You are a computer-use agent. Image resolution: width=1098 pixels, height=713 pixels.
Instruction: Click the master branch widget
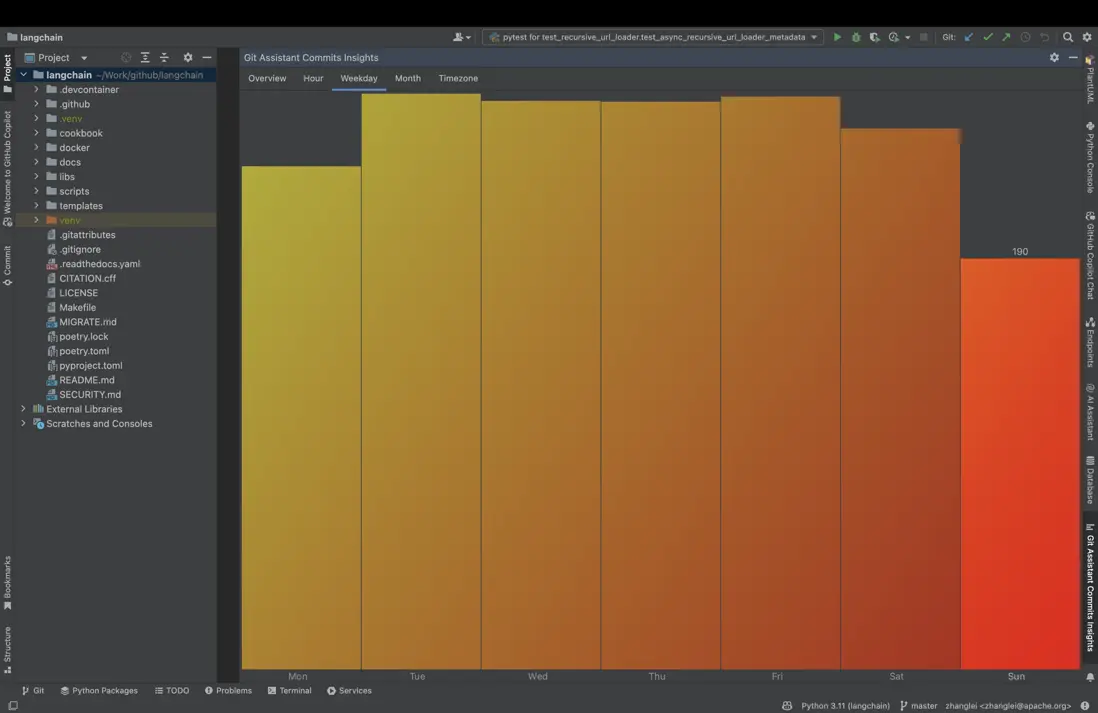(x=918, y=706)
